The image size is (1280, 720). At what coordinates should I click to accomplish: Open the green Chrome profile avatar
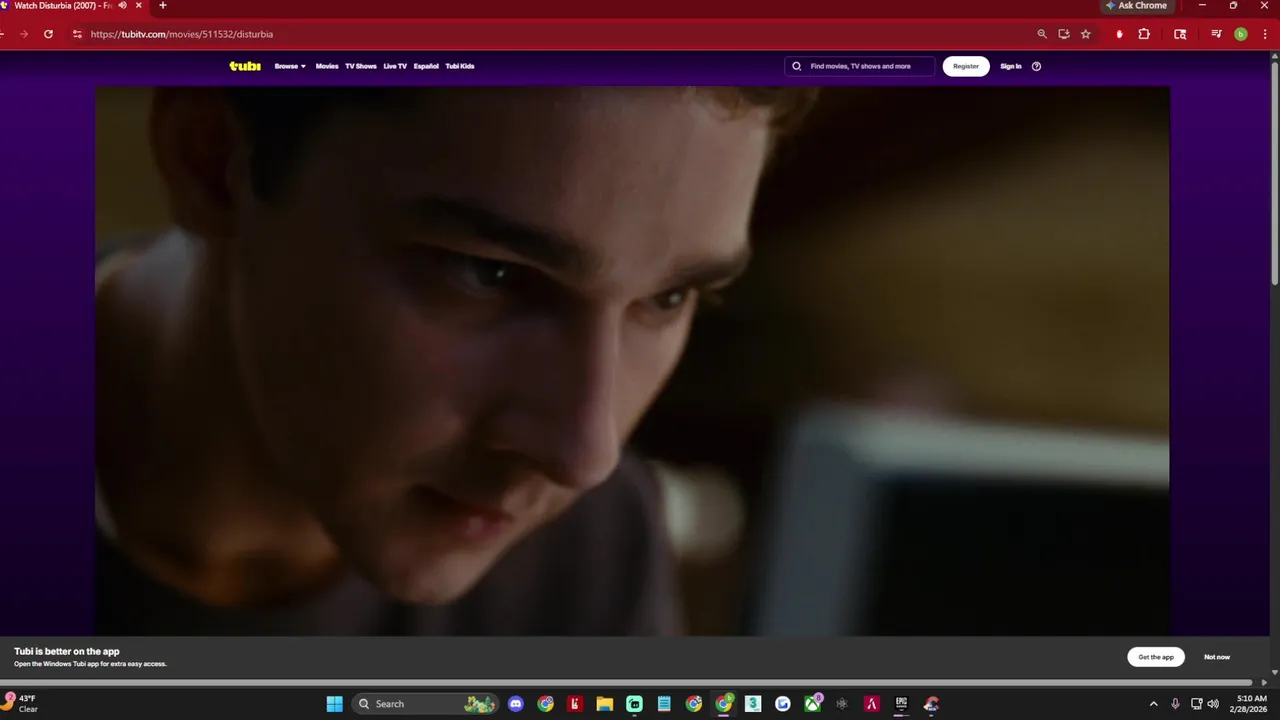click(x=1241, y=34)
